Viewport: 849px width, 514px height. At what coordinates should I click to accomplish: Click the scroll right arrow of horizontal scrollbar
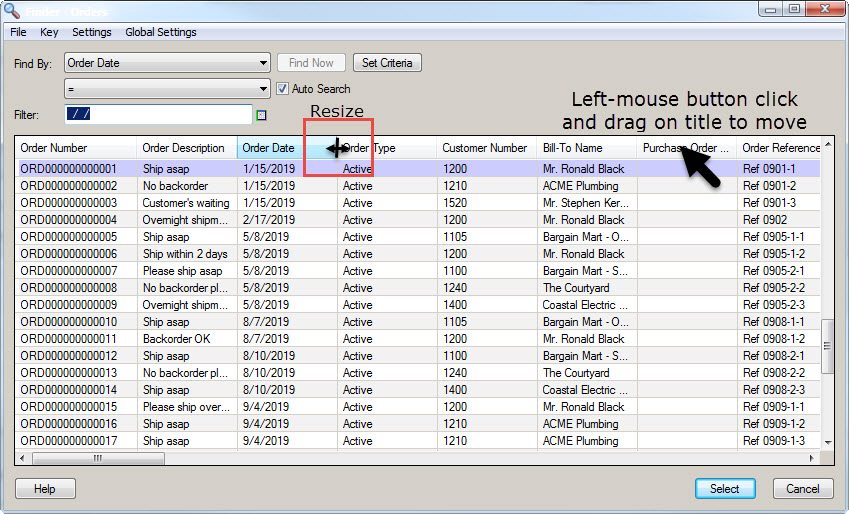coord(812,458)
